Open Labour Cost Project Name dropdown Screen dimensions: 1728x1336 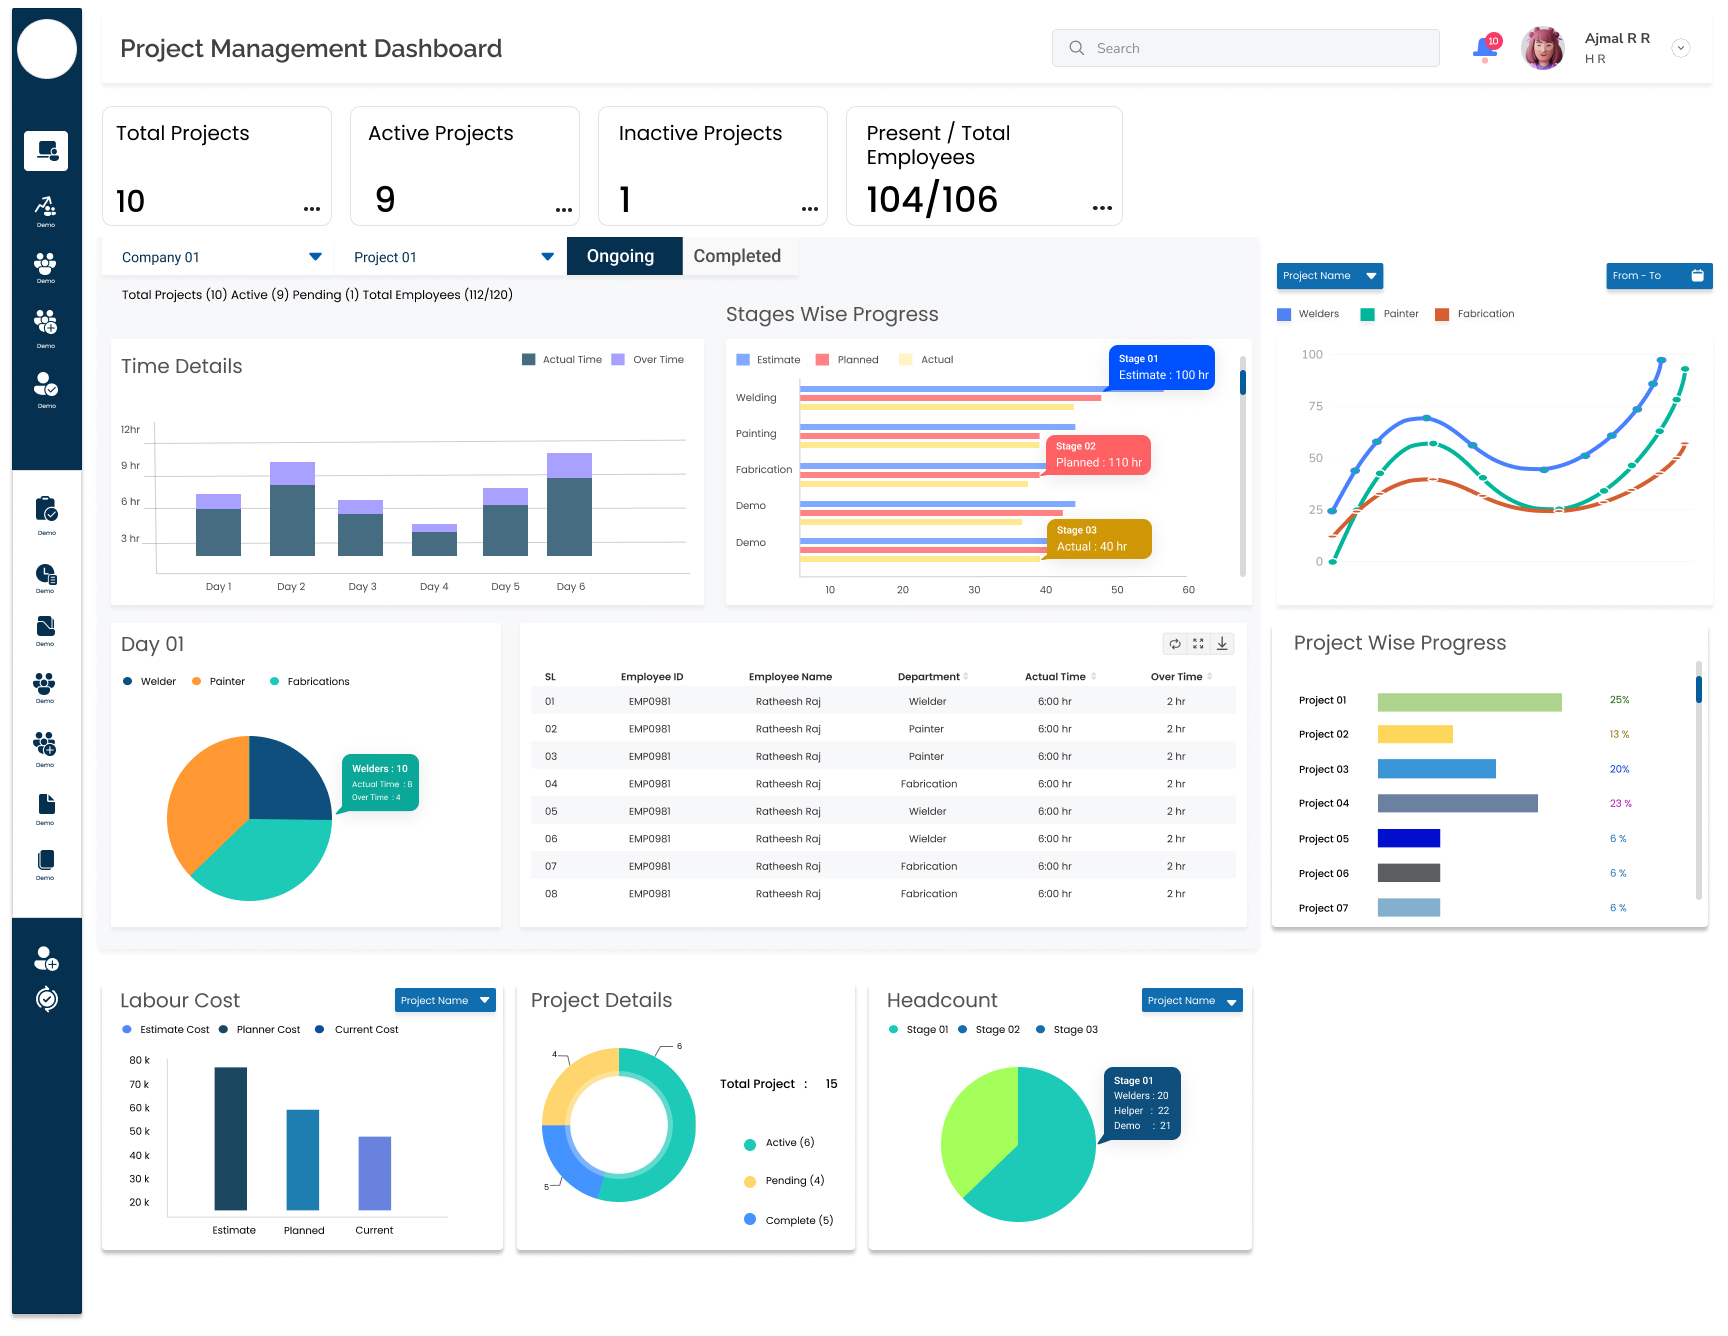click(445, 1000)
